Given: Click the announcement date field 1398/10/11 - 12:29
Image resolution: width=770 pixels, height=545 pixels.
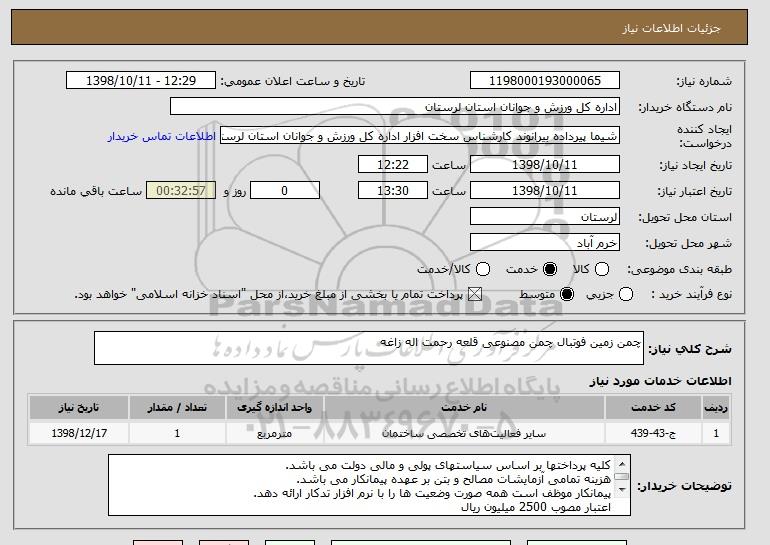Looking at the screenshot, I should pyautogui.click(x=141, y=81).
